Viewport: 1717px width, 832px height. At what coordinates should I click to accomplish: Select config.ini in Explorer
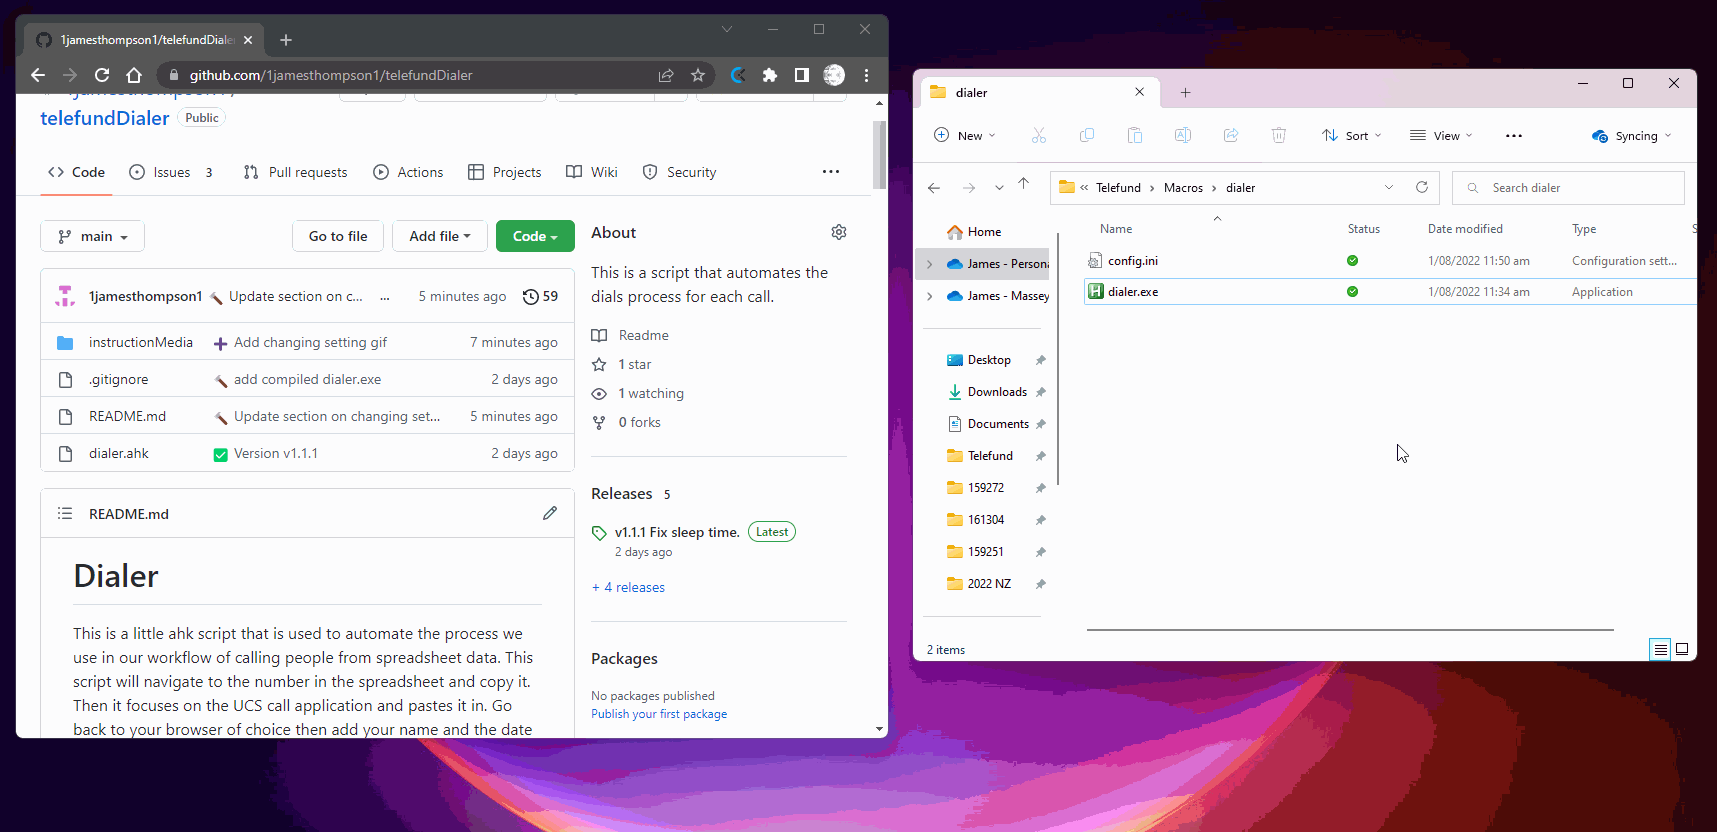click(1133, 261)
